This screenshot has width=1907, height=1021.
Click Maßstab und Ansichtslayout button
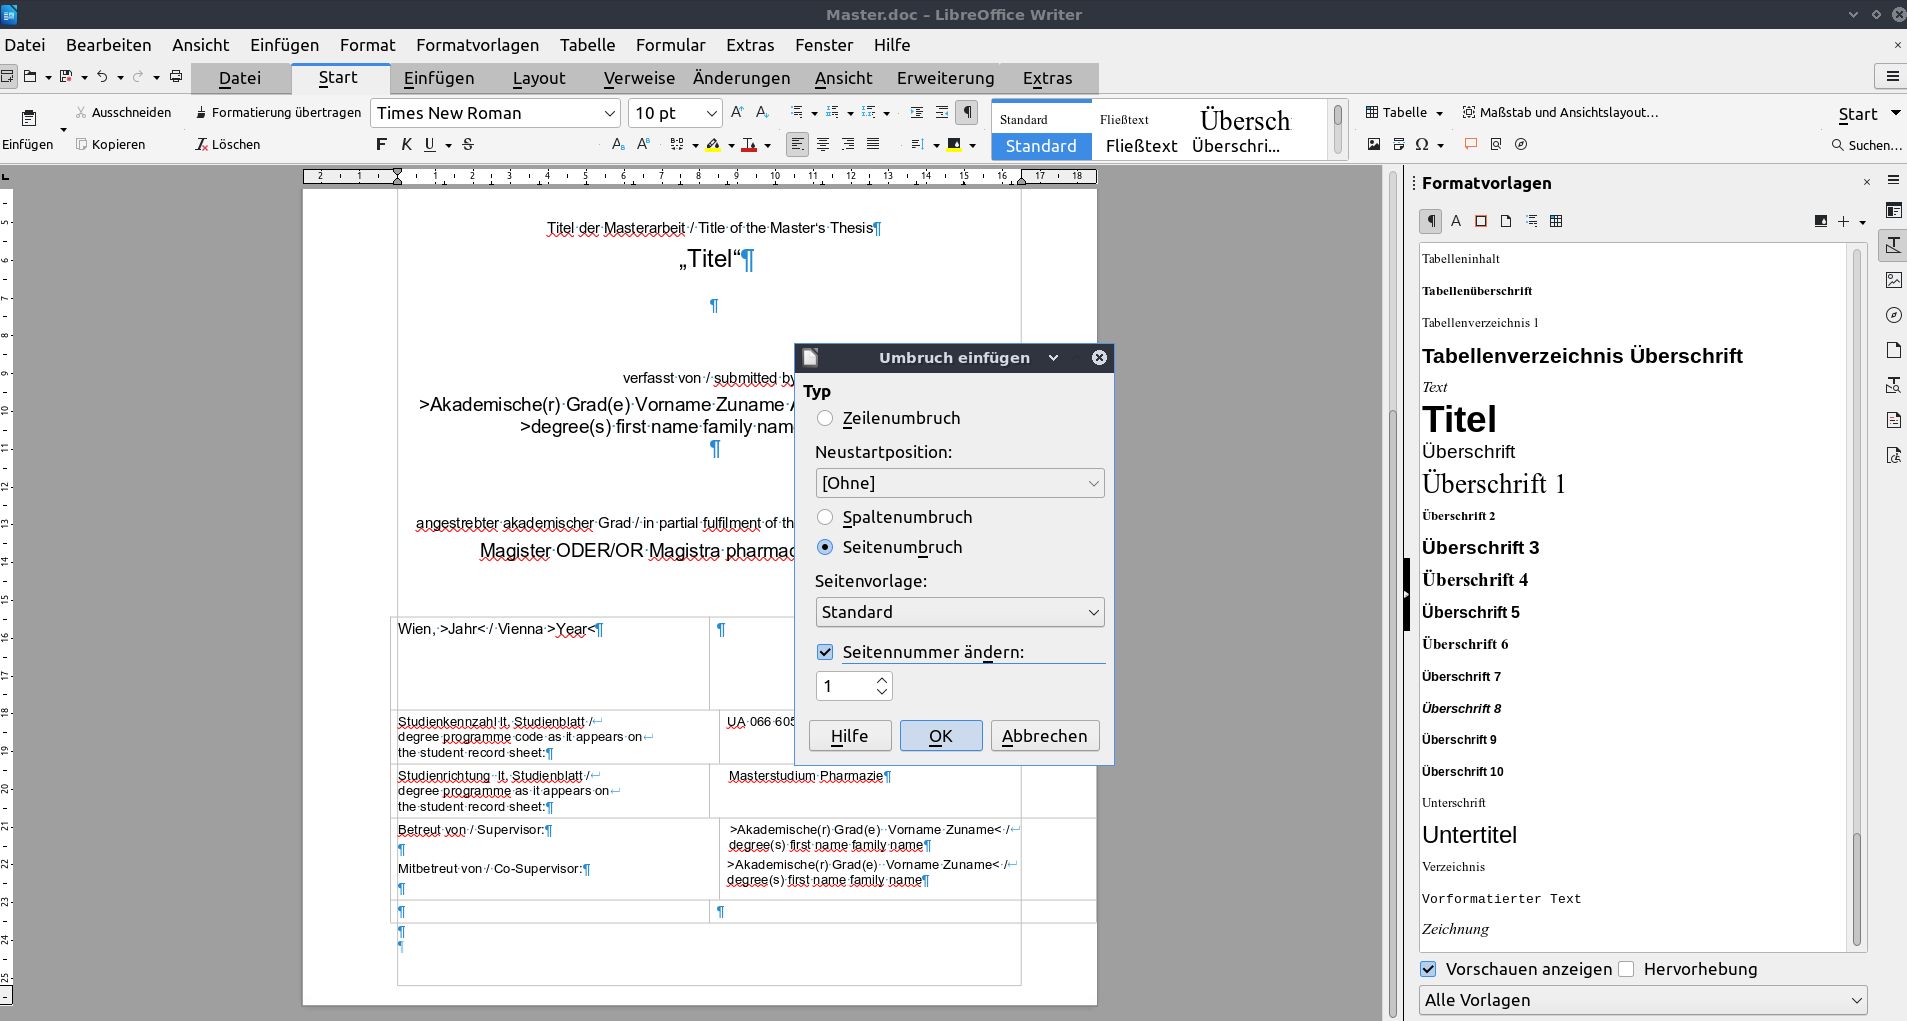(x=1560, y=113)
